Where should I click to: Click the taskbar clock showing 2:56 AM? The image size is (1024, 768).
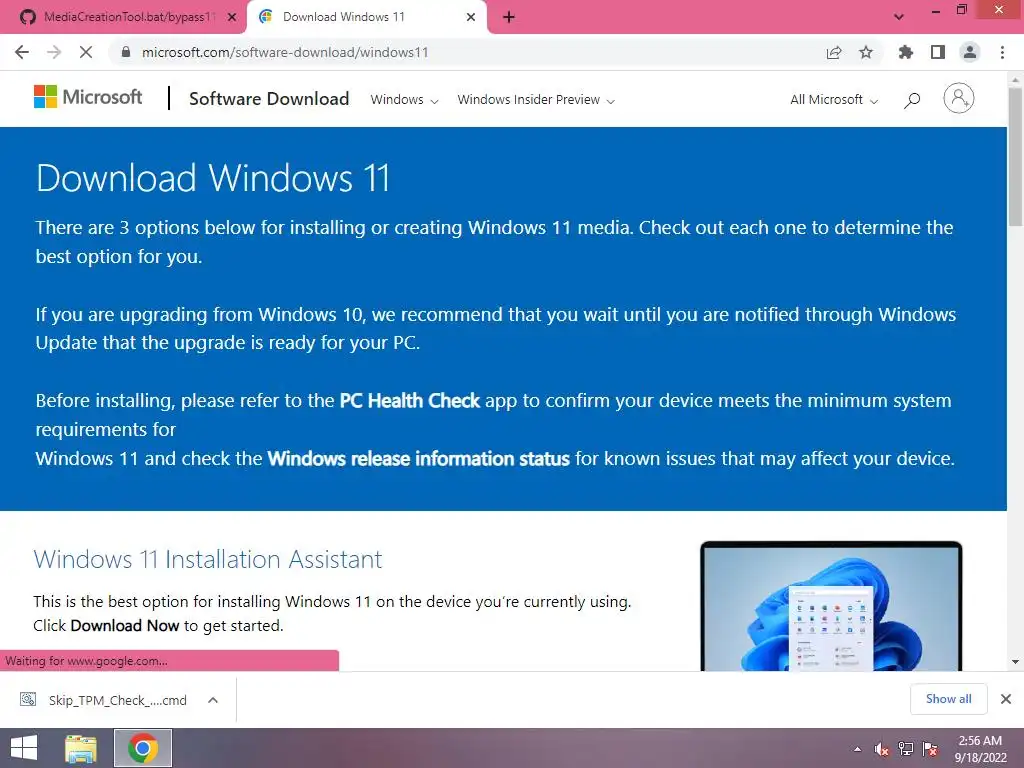(x=980, y=749)
